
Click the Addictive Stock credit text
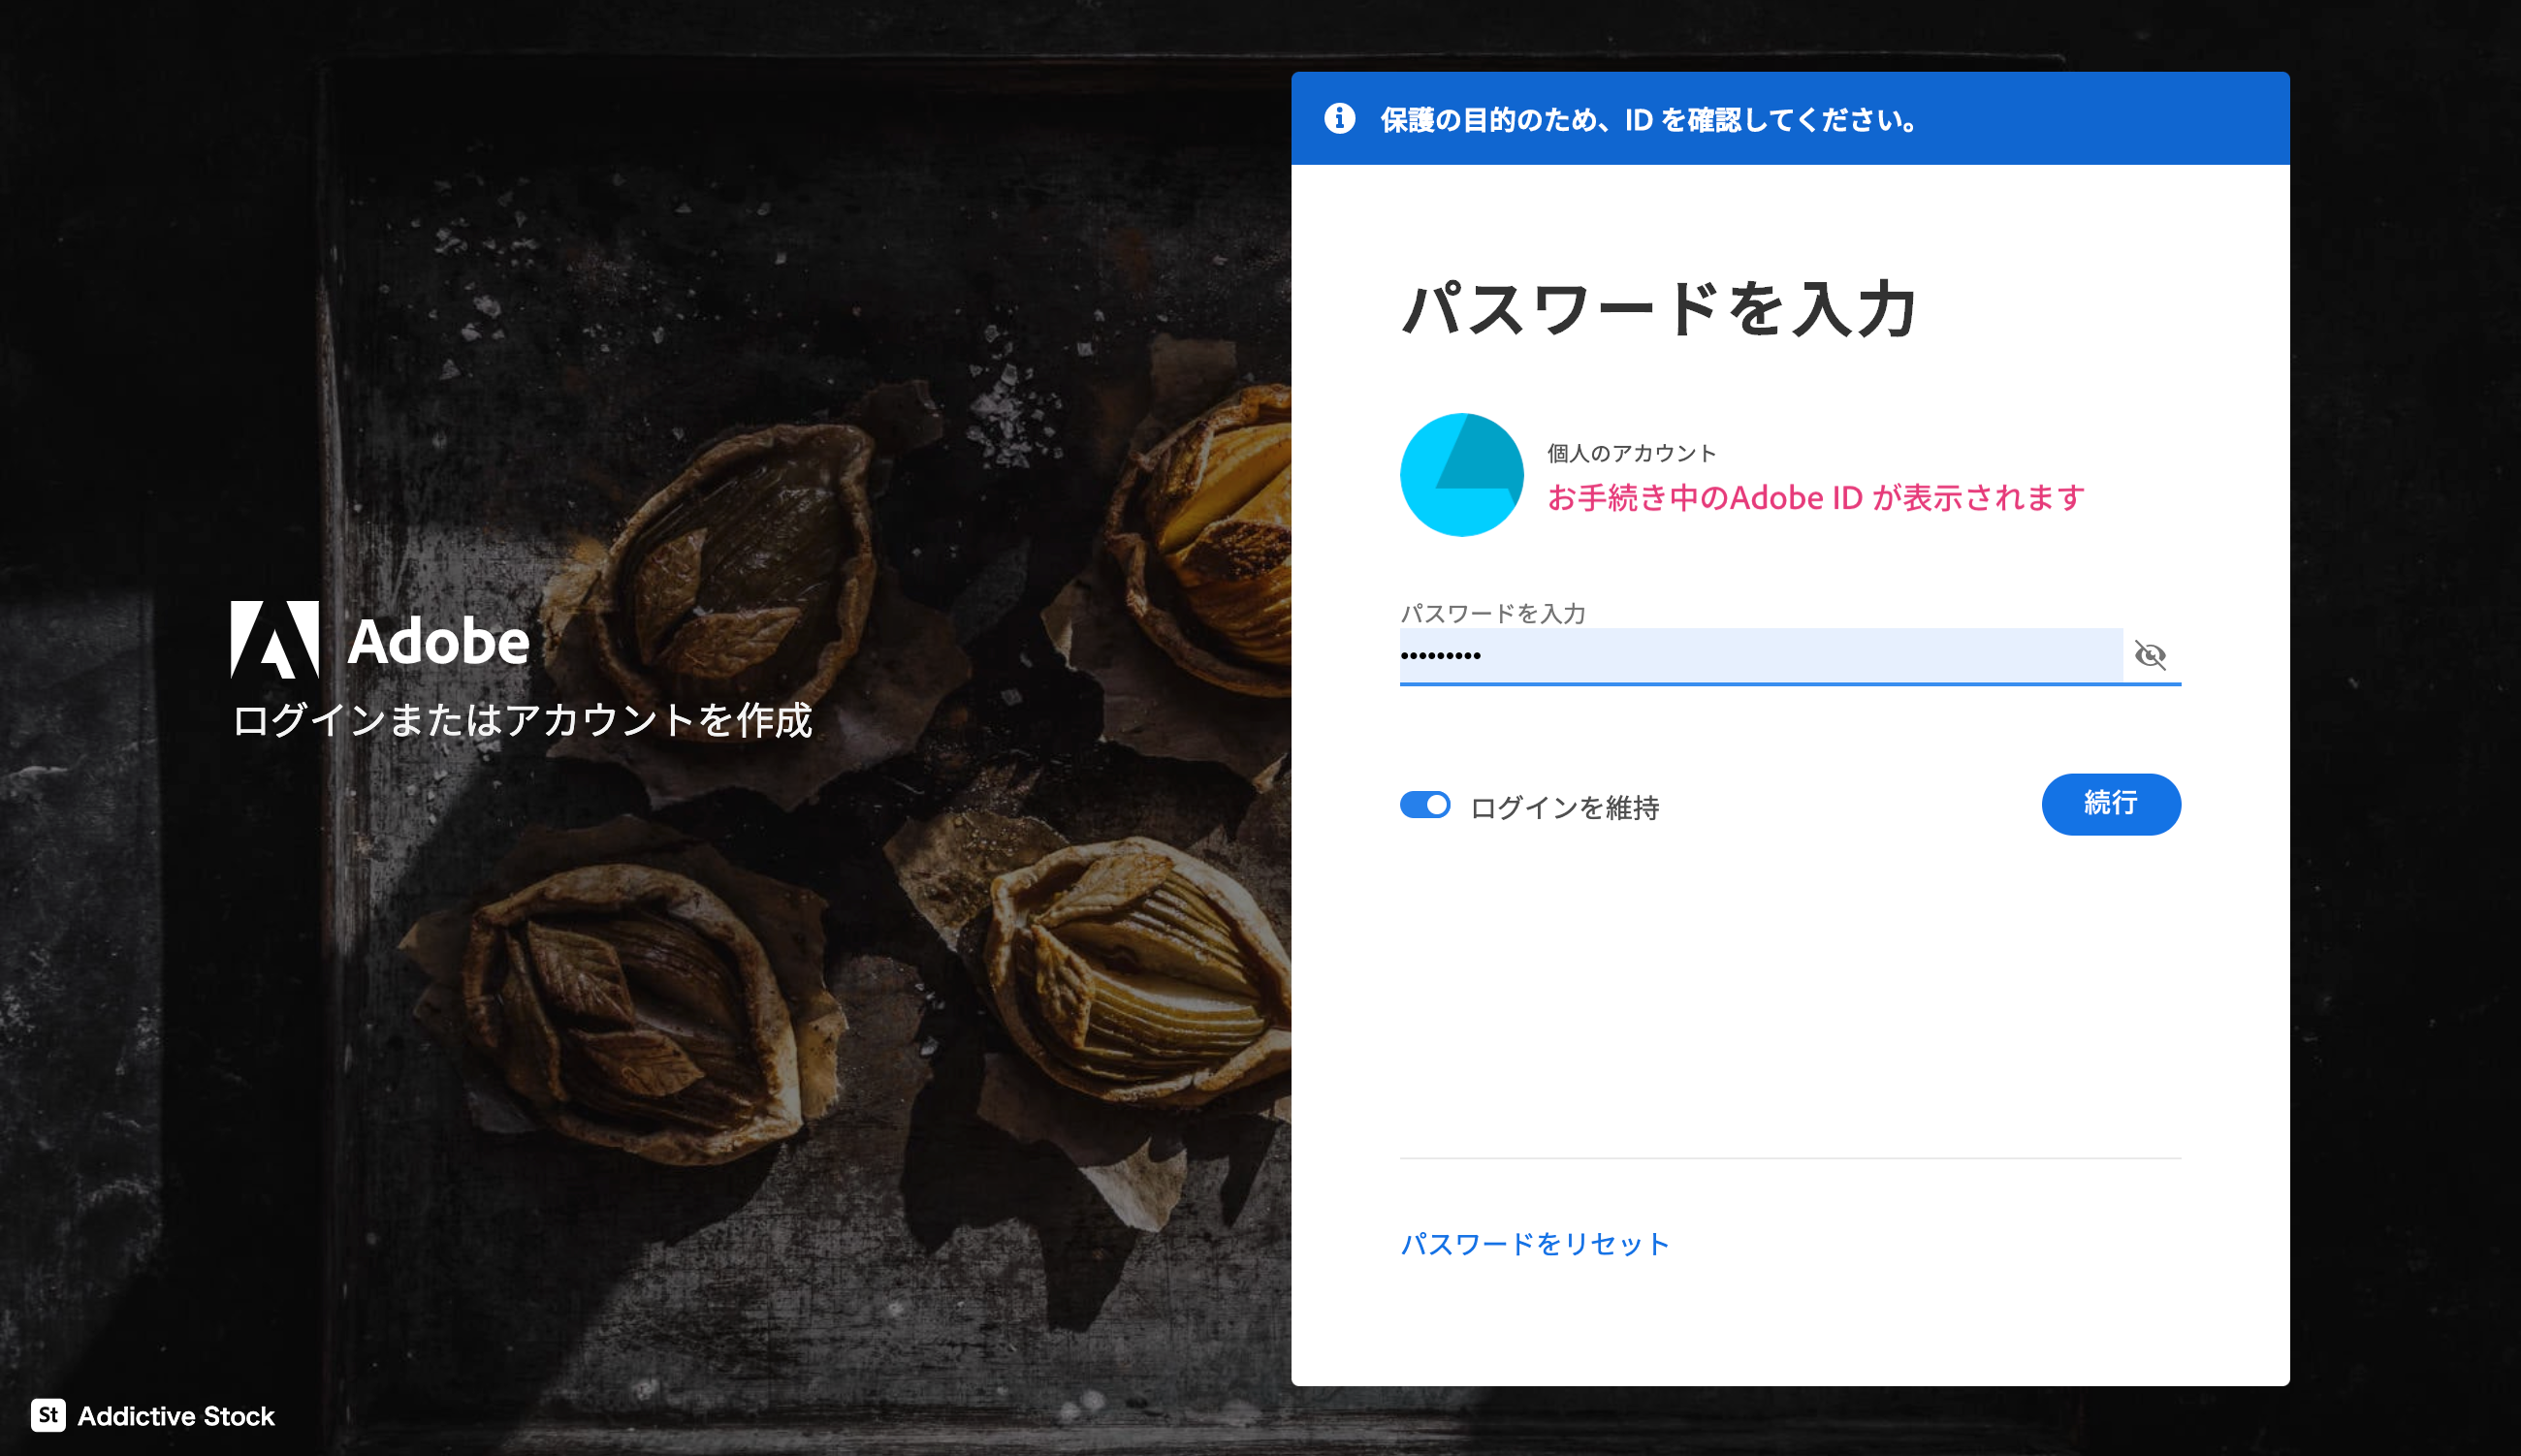pos(176,1416)
